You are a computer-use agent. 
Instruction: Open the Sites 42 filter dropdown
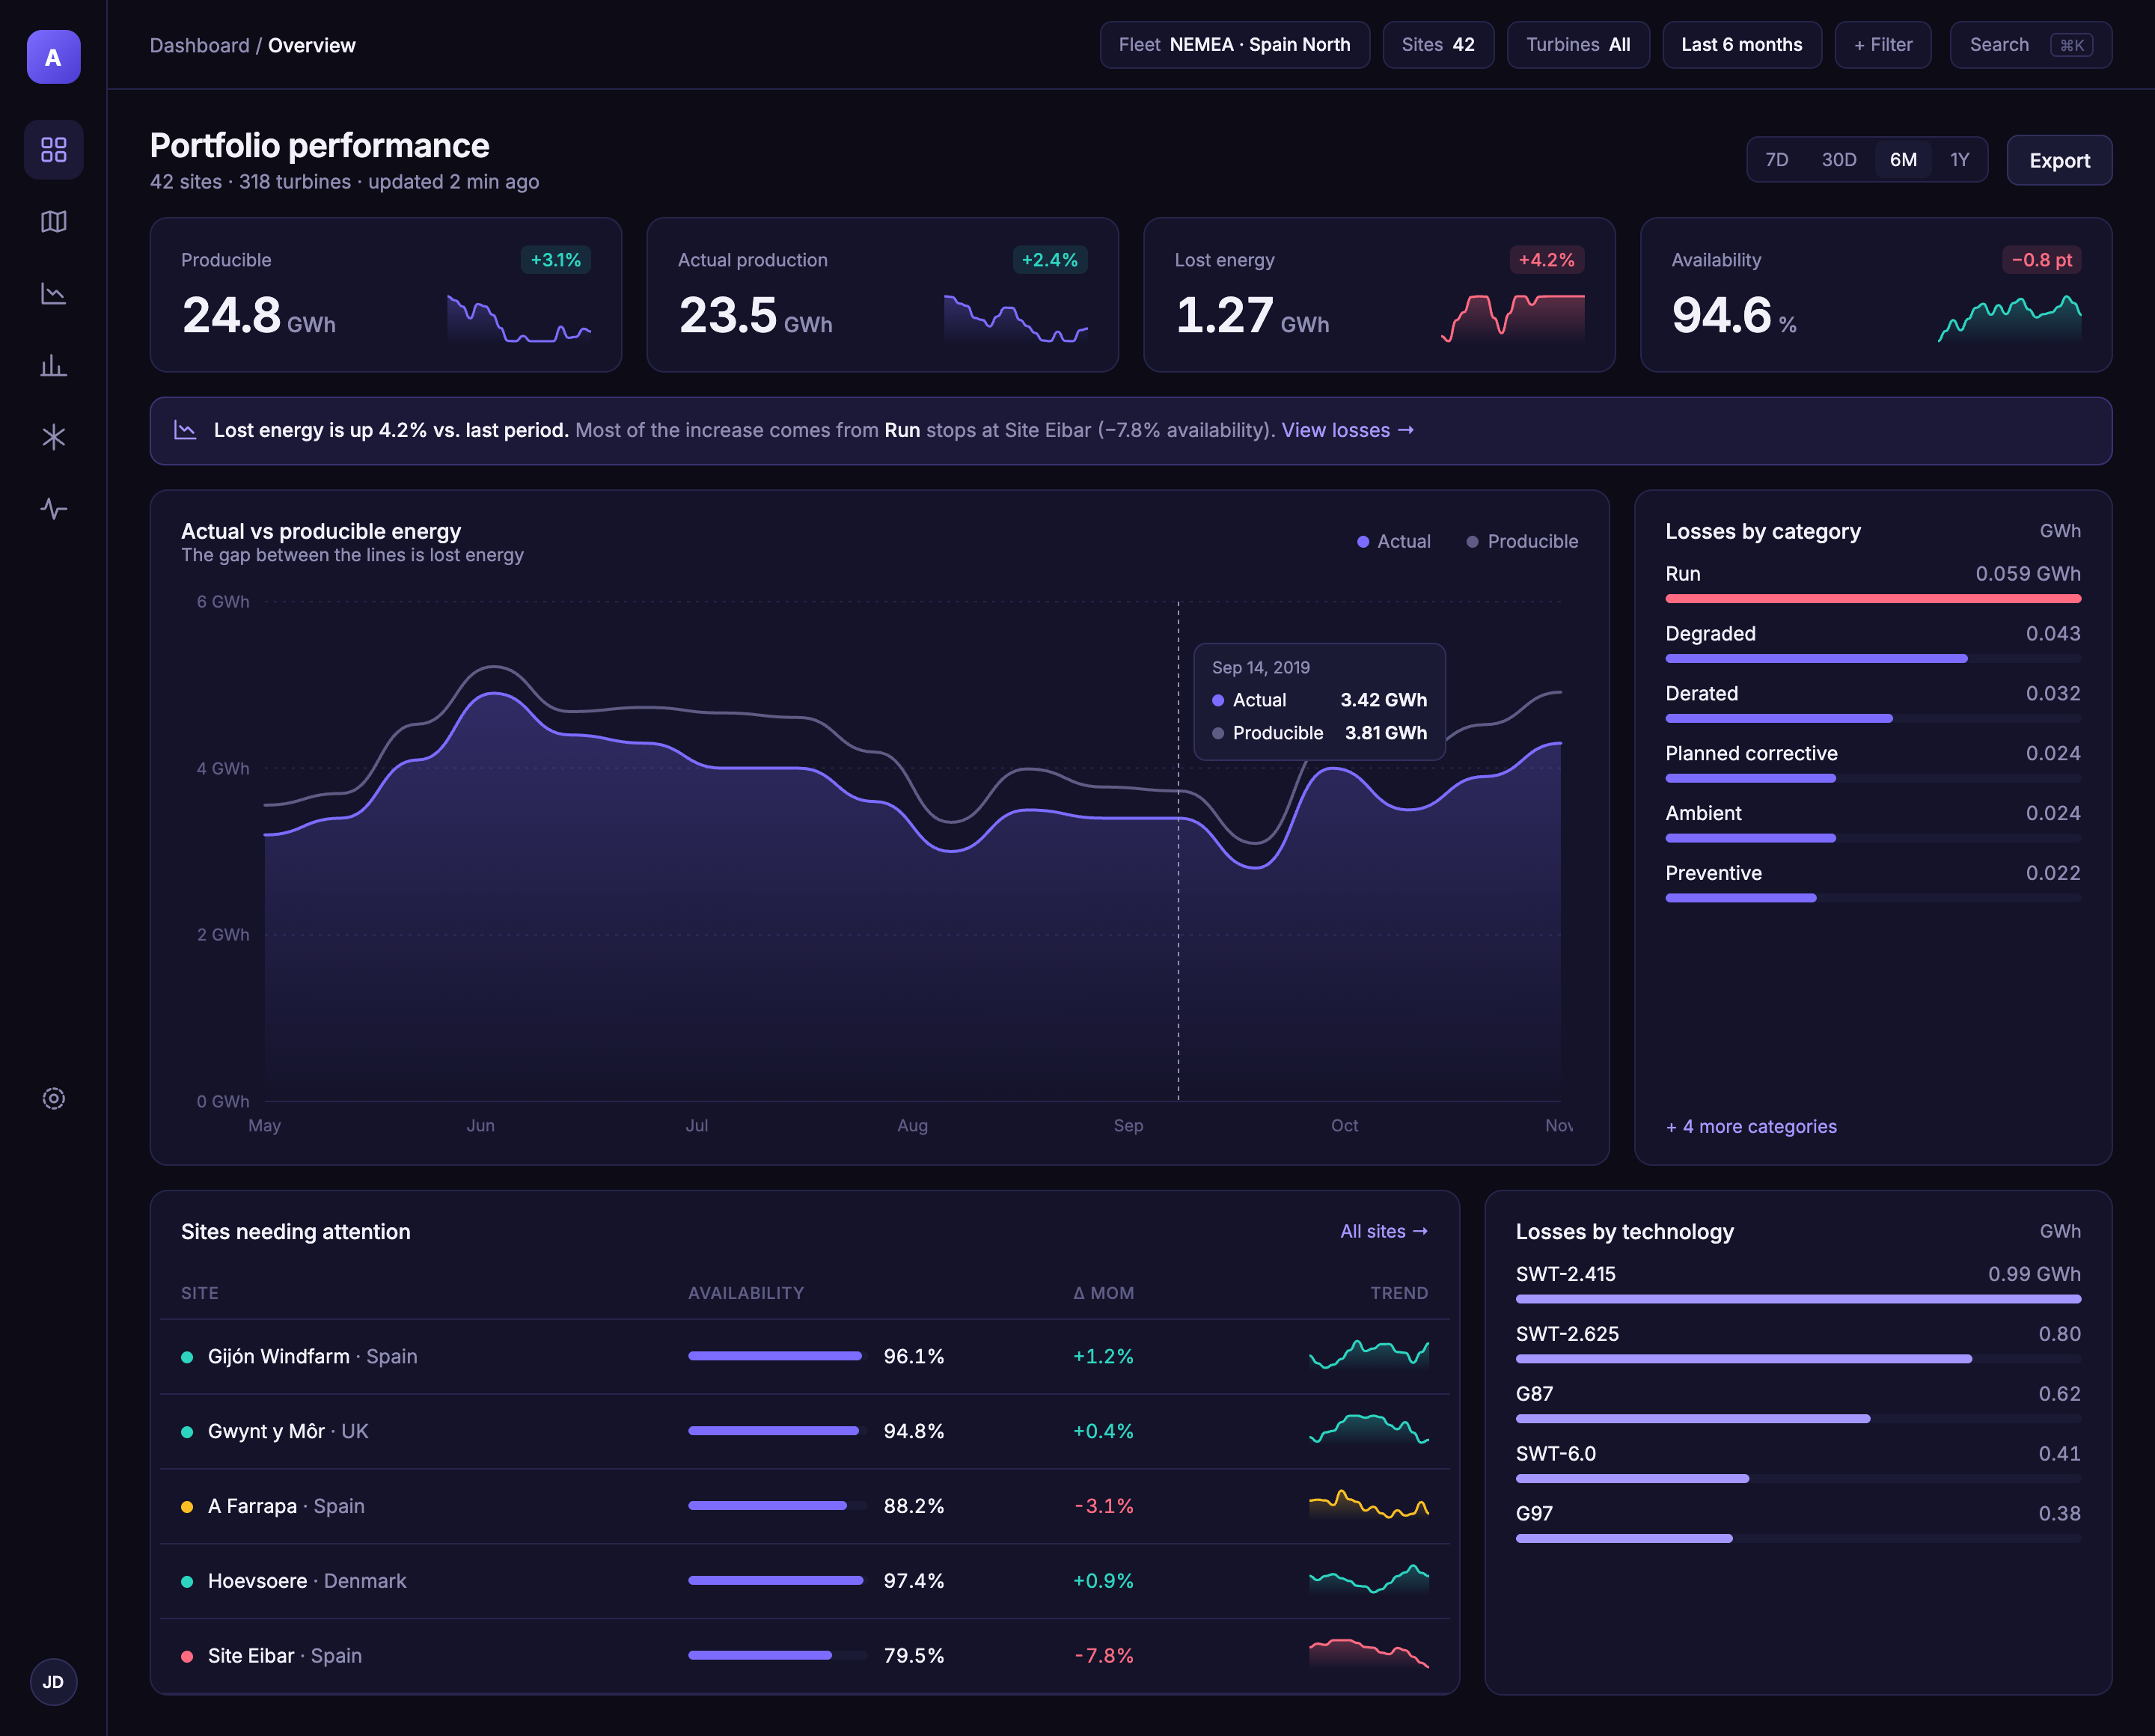[x=1438, y=45]
